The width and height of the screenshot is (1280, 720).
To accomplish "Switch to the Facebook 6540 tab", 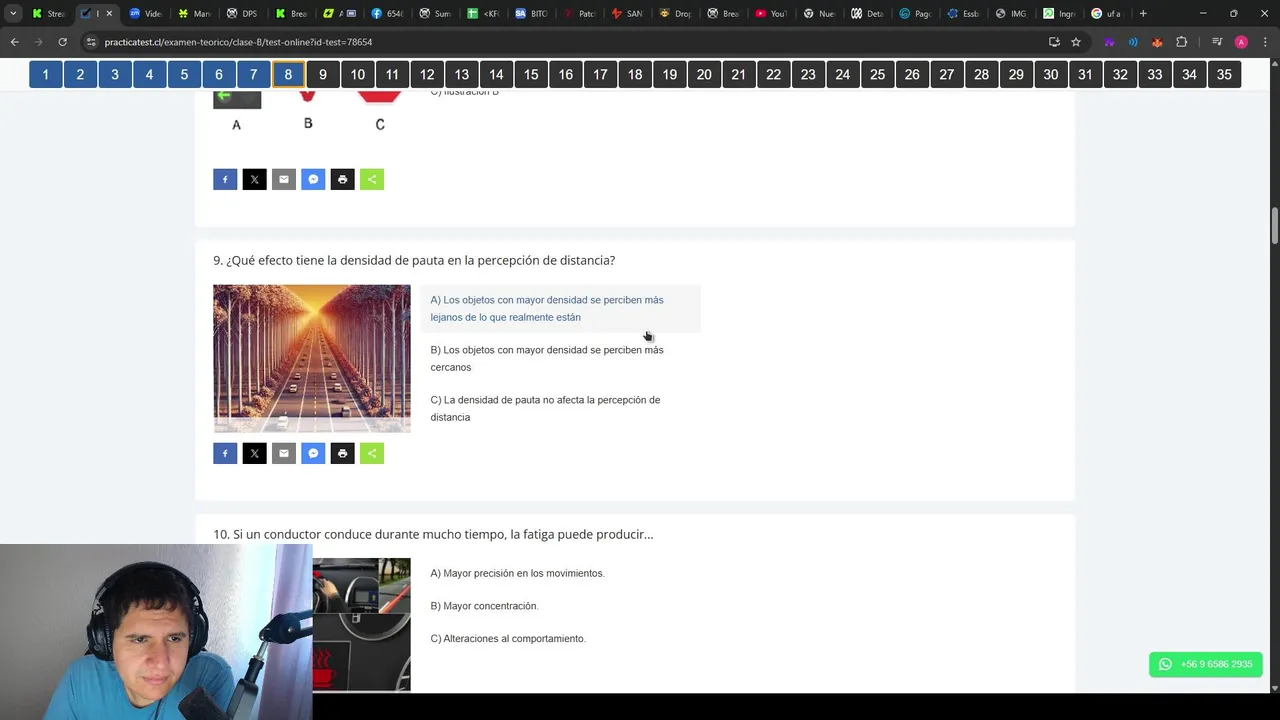I will point(387,14).
